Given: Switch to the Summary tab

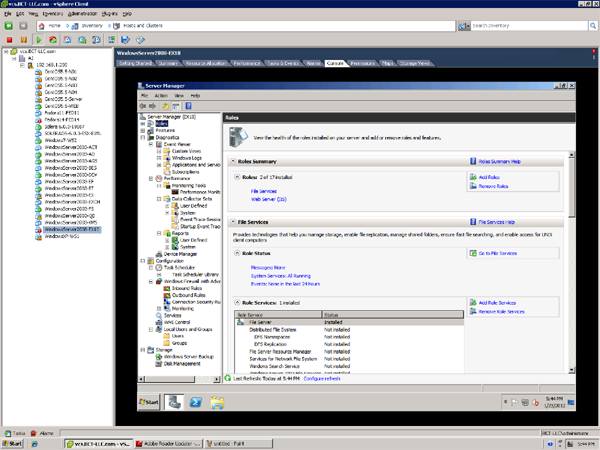Looking at the screenshot, I should [x=168, y=64].
